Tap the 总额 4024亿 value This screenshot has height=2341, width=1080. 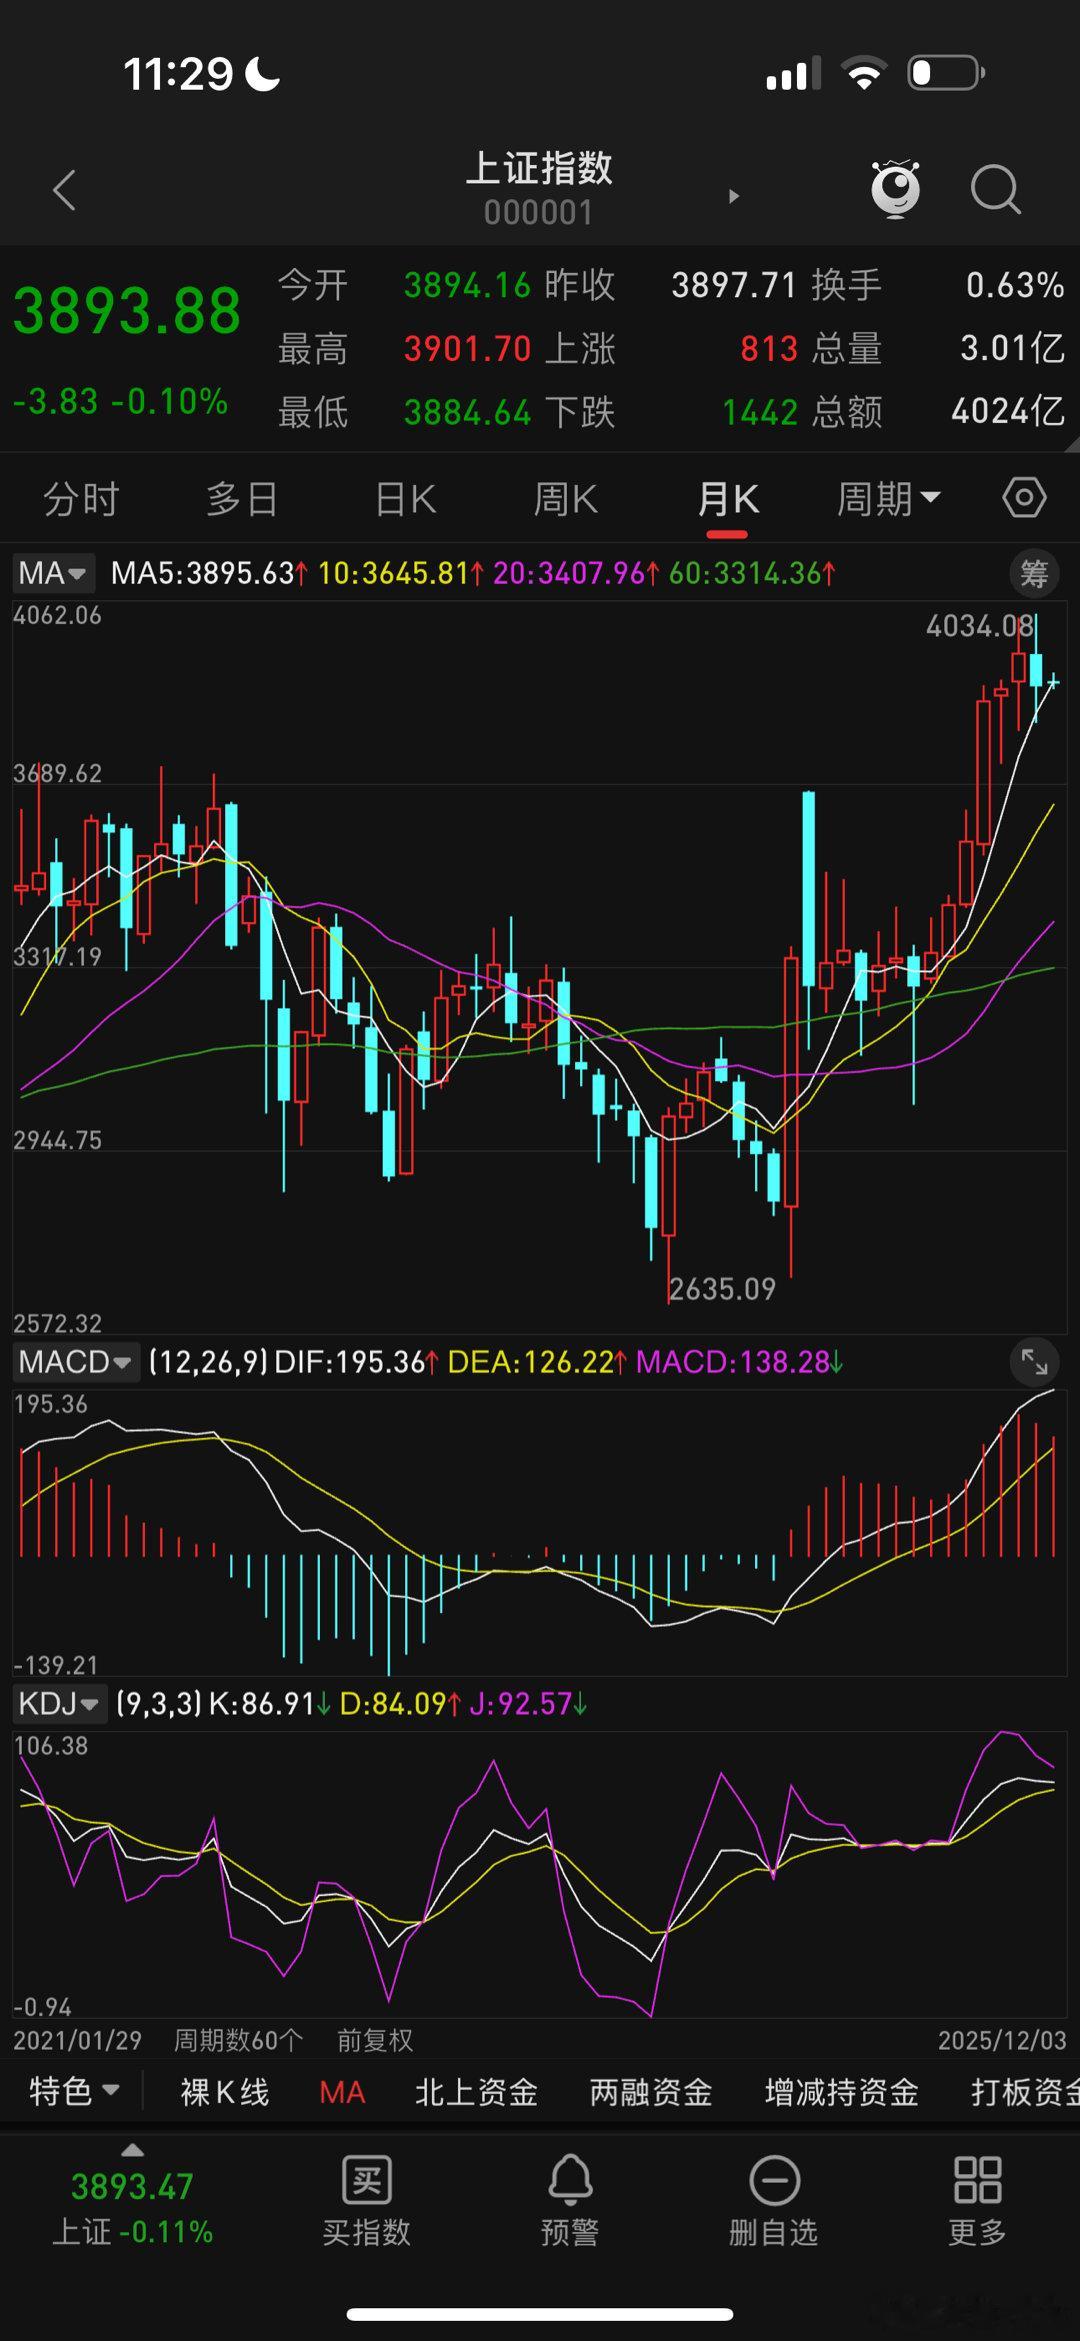coord(1007,411)
